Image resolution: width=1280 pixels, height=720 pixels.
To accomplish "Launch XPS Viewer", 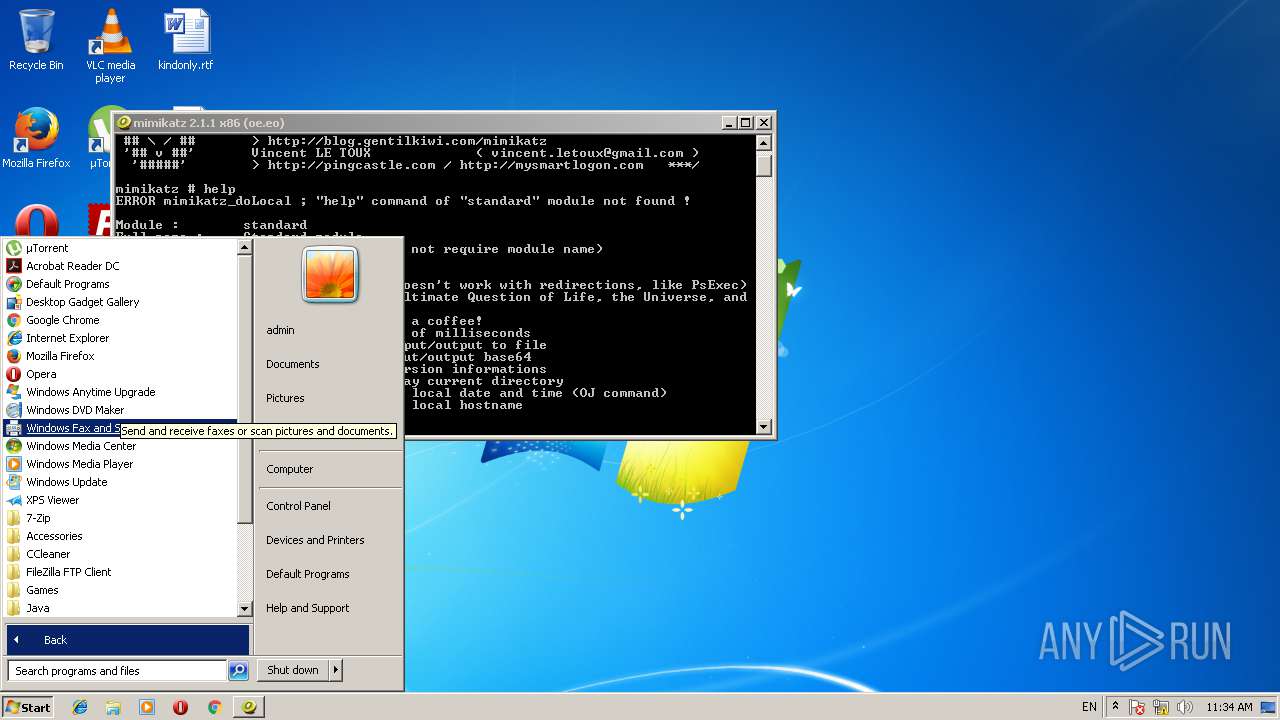I will tap(120, 500).
